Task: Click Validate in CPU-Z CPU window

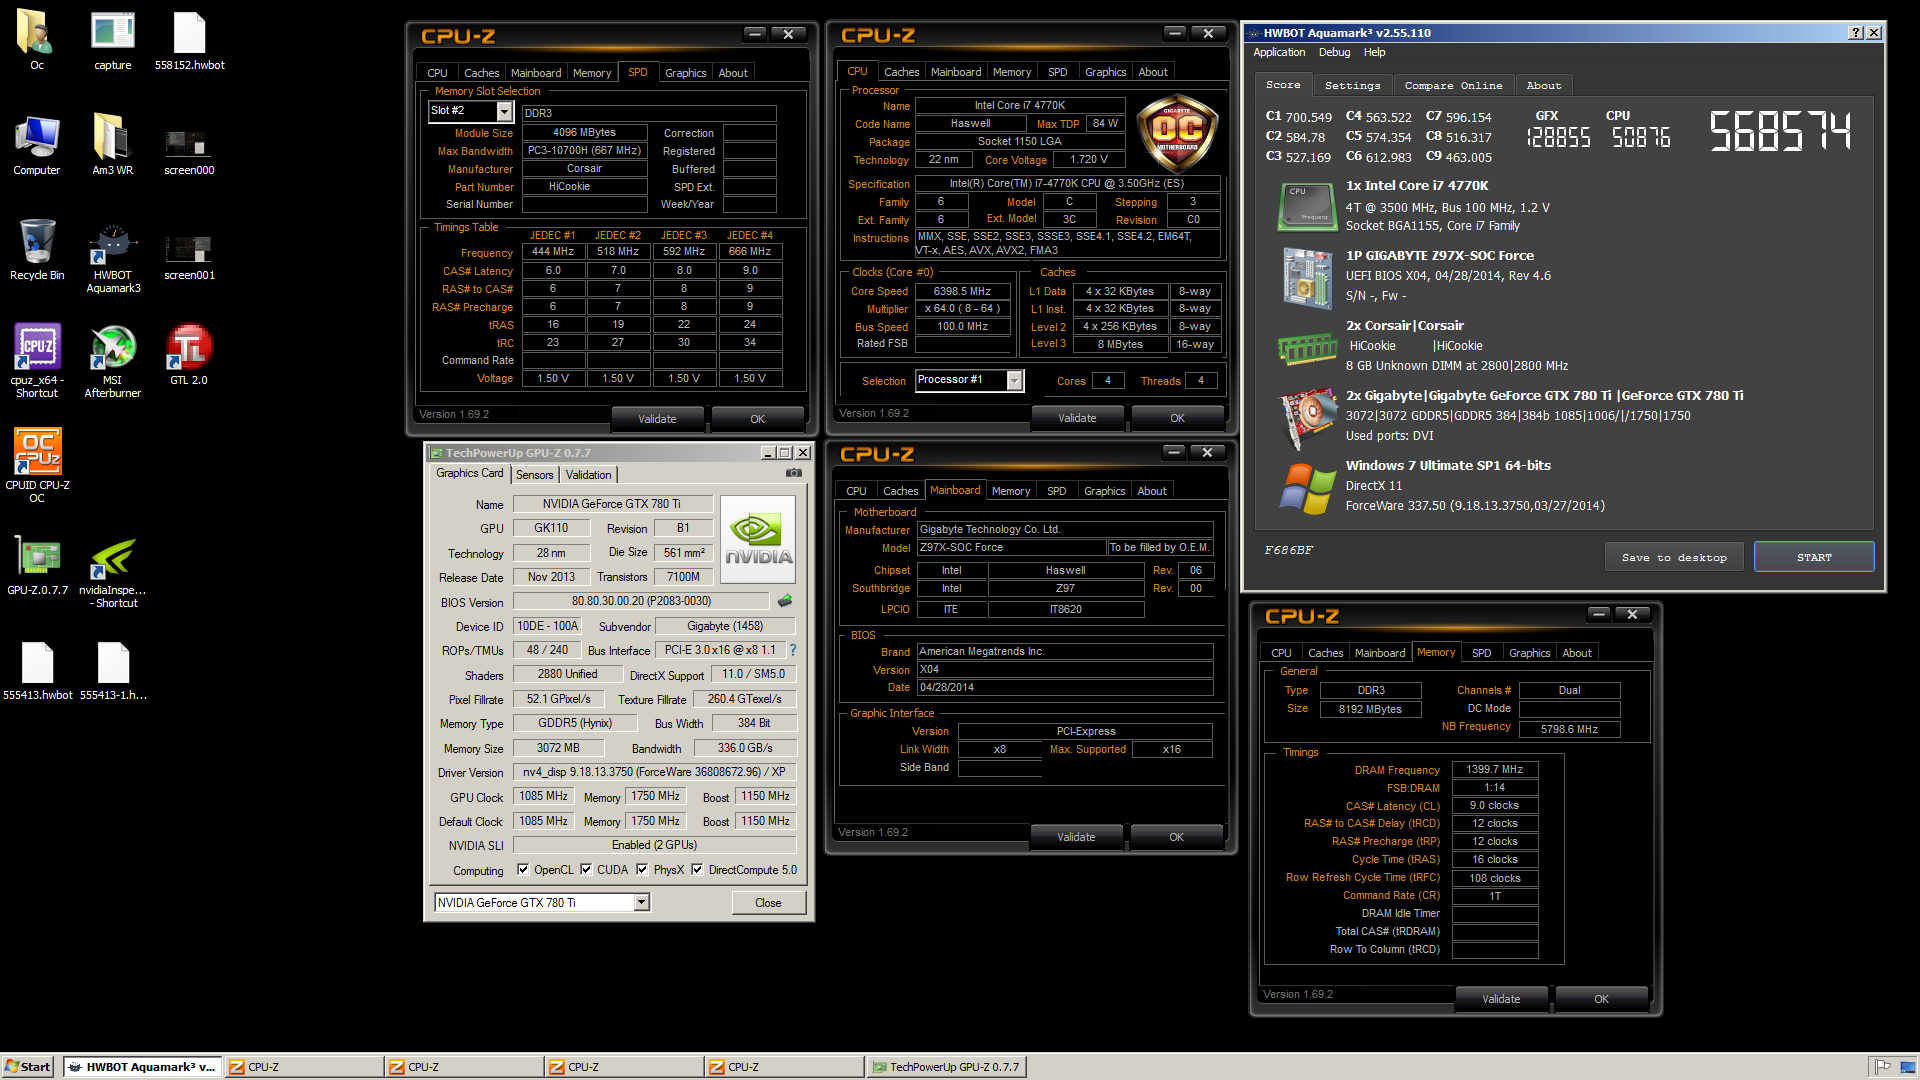Action: 1077,418
